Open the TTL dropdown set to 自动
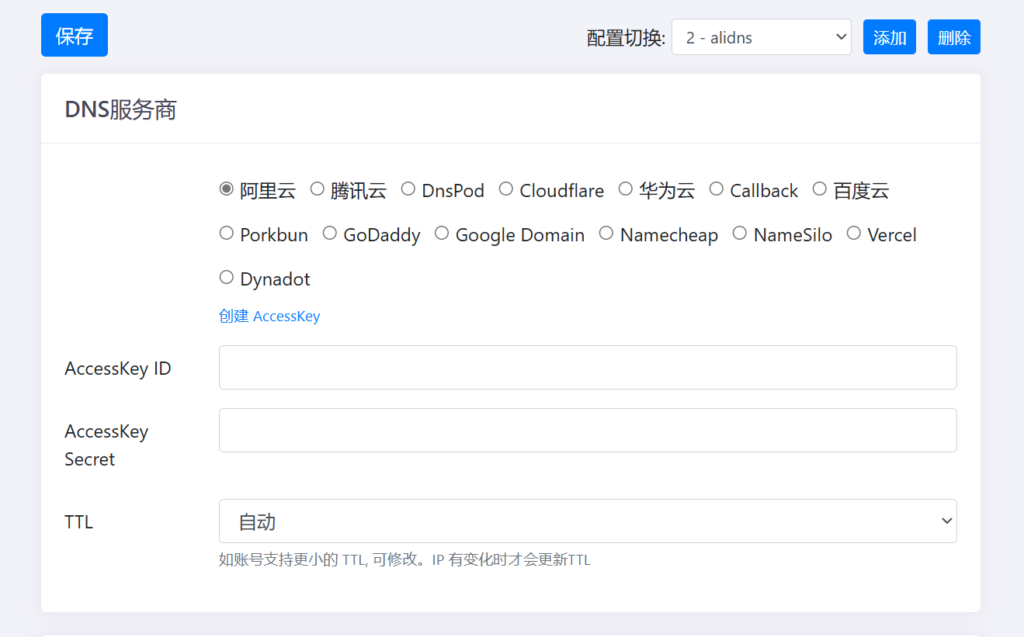The image size is (1024, 637). click(x=588, y=521)
